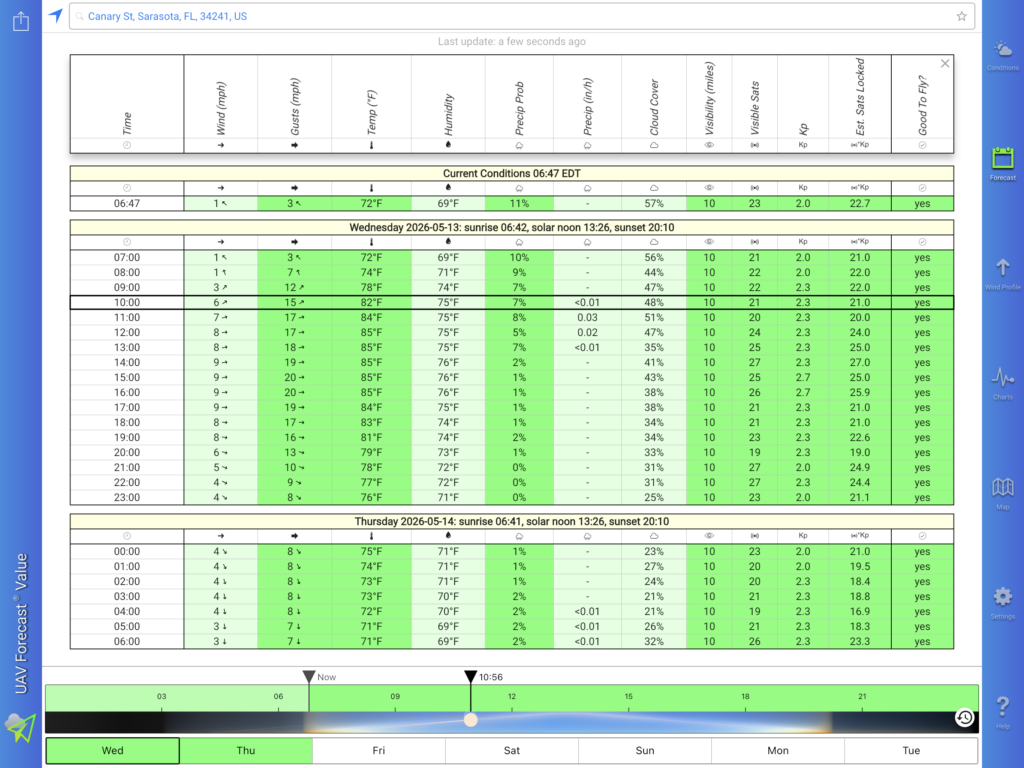Click the Thursday 2026-05-14 section header
Image resolution: width=1024 pixels, height=768 pixels.
[512, 521]
